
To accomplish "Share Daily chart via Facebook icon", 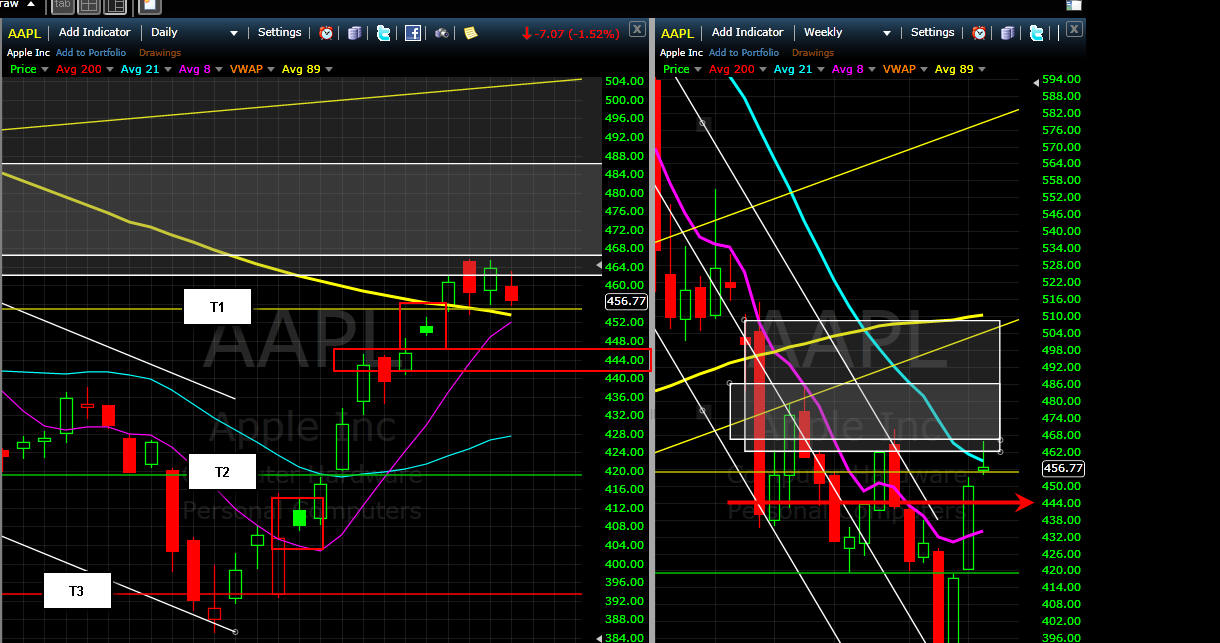I will click(x=412, y=33).
